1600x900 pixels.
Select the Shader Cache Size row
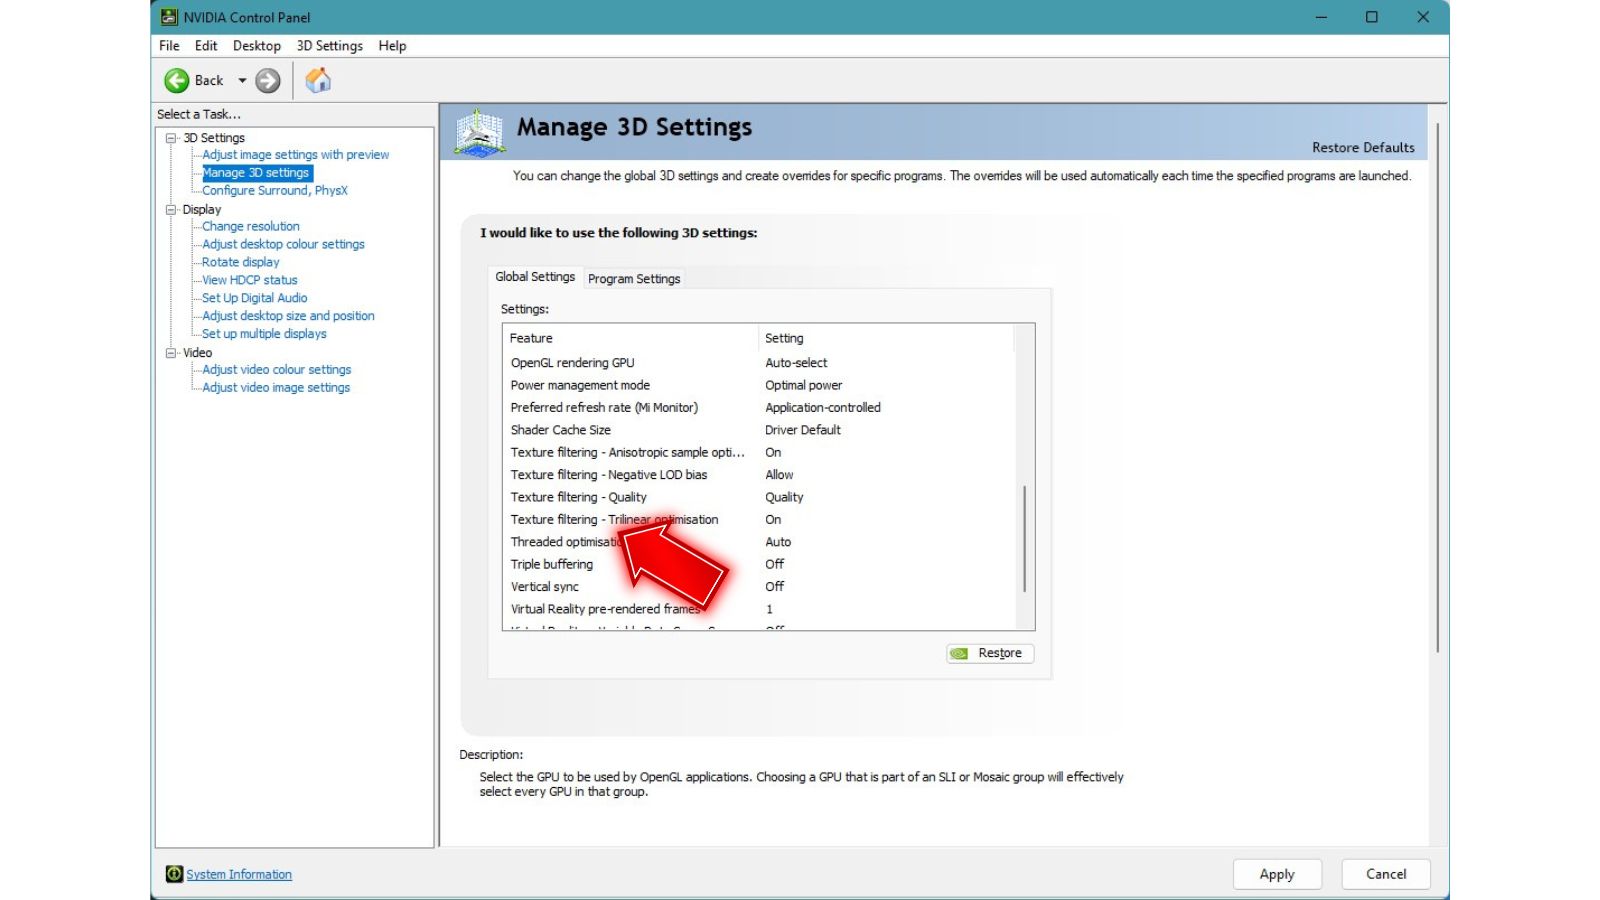pyautogui.click(x=759, y=431)
